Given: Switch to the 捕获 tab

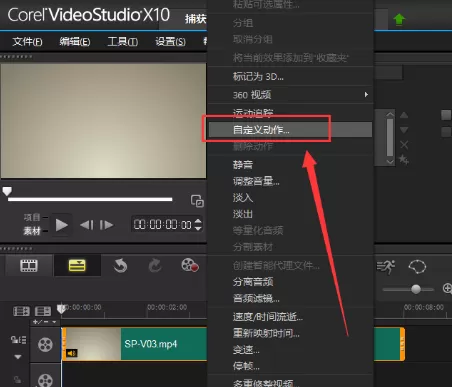Looking at the screenshot, I should coord(196,19).
